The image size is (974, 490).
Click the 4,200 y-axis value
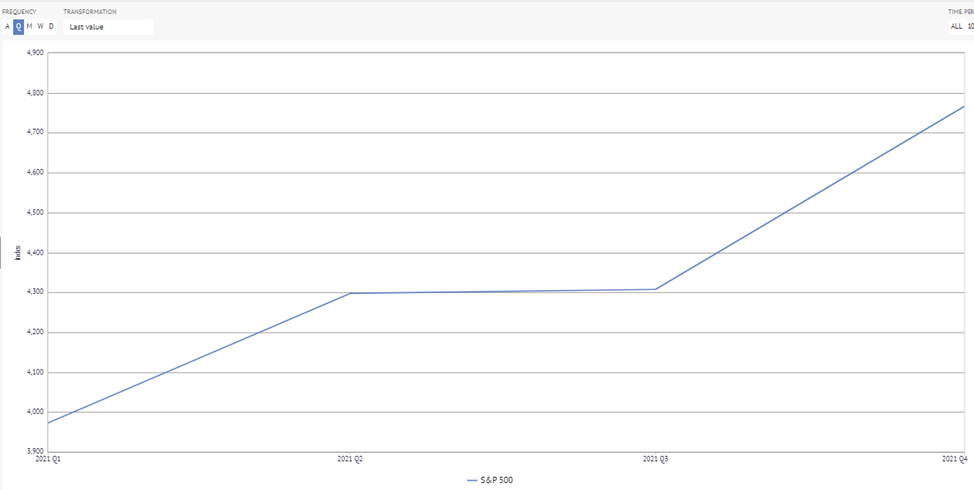point(35,332)
